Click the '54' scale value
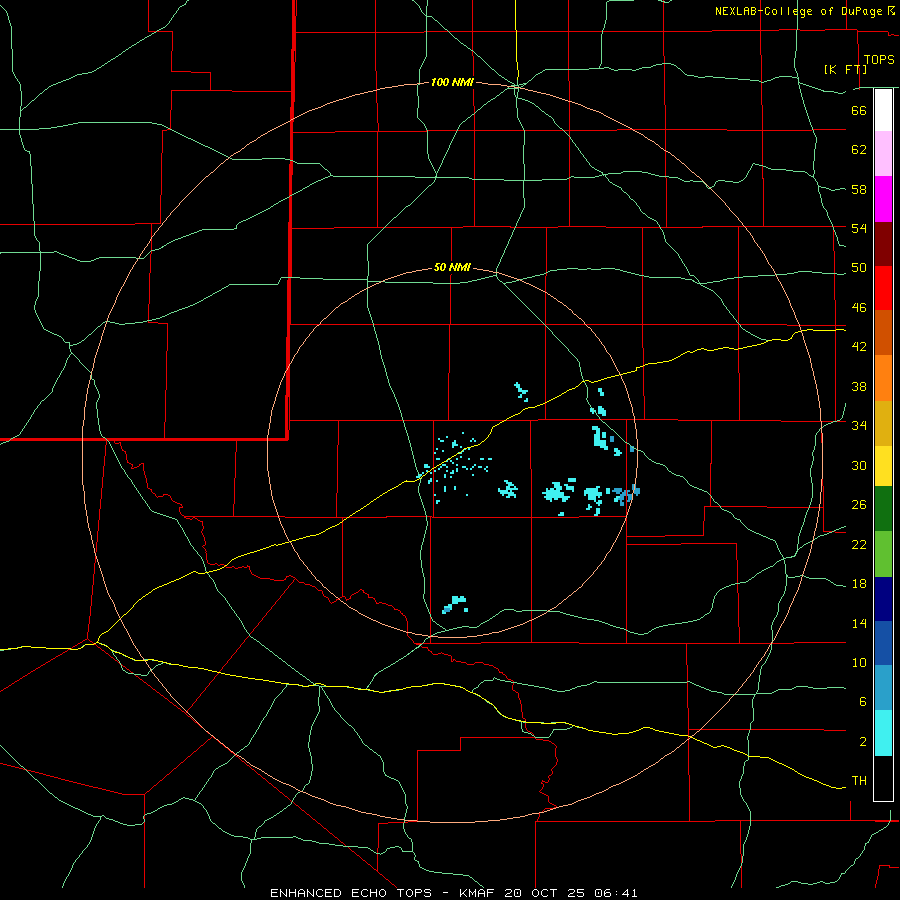900x900 pixels. pos(859,228)
